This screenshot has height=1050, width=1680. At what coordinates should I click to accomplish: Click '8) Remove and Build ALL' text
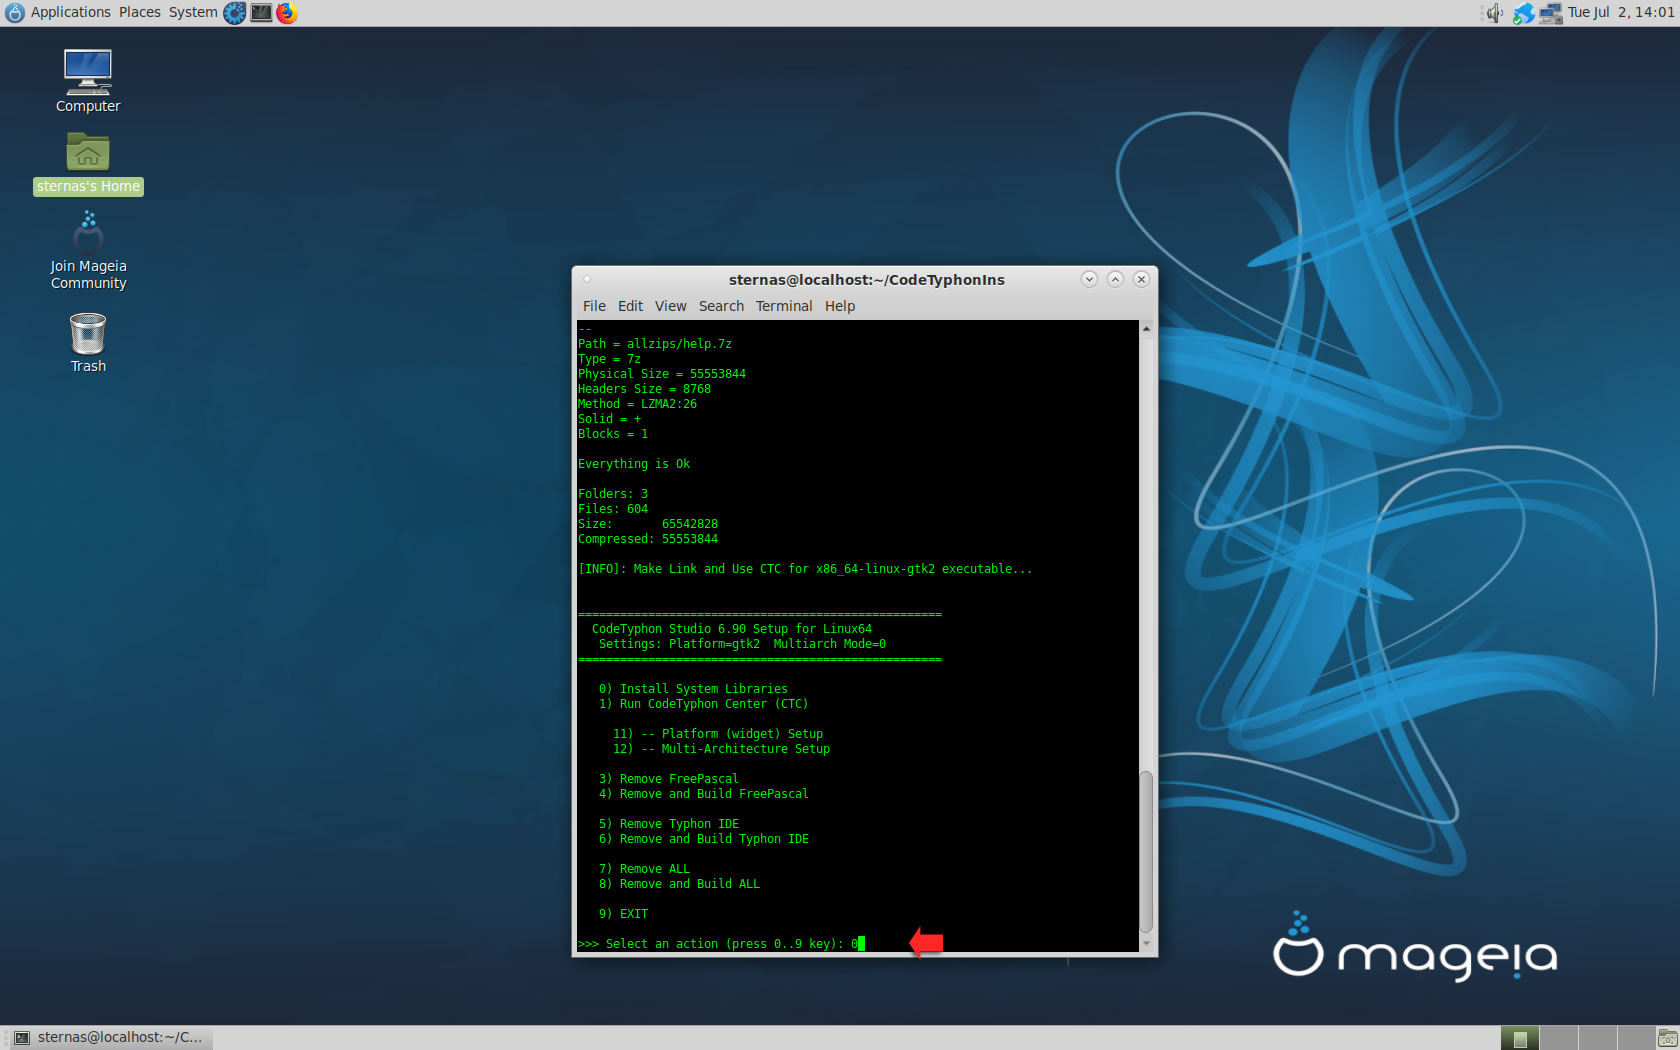click(x=679, y=884)
